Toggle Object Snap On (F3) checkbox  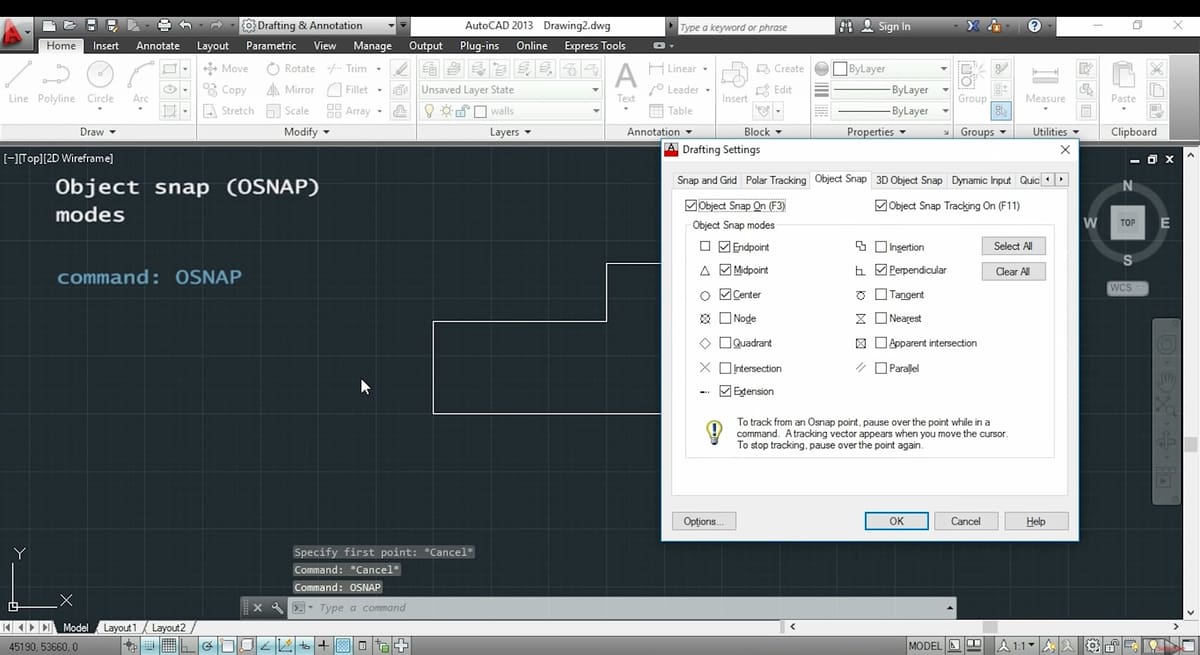coord(691,206)
